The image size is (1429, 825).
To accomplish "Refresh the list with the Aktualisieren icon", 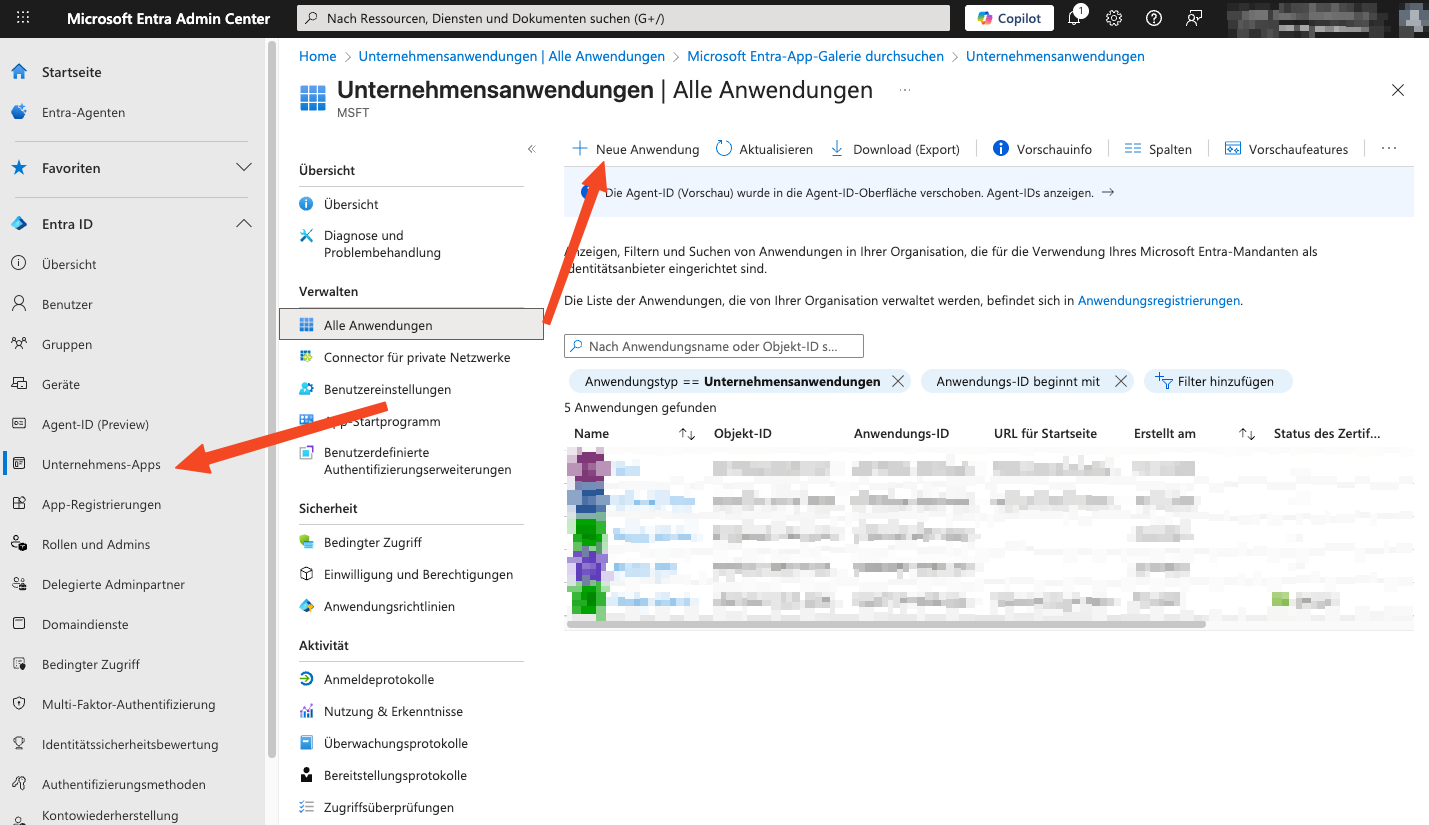I will (x=722, y=148).
